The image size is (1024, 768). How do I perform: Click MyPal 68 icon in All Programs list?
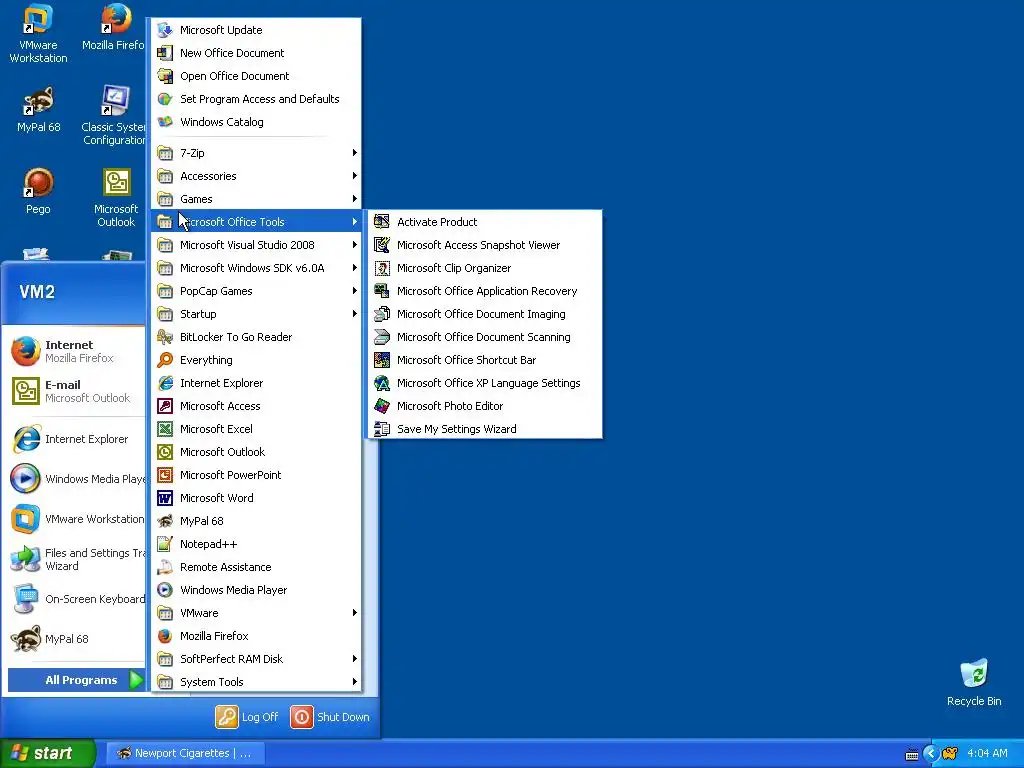click(165, 521)
